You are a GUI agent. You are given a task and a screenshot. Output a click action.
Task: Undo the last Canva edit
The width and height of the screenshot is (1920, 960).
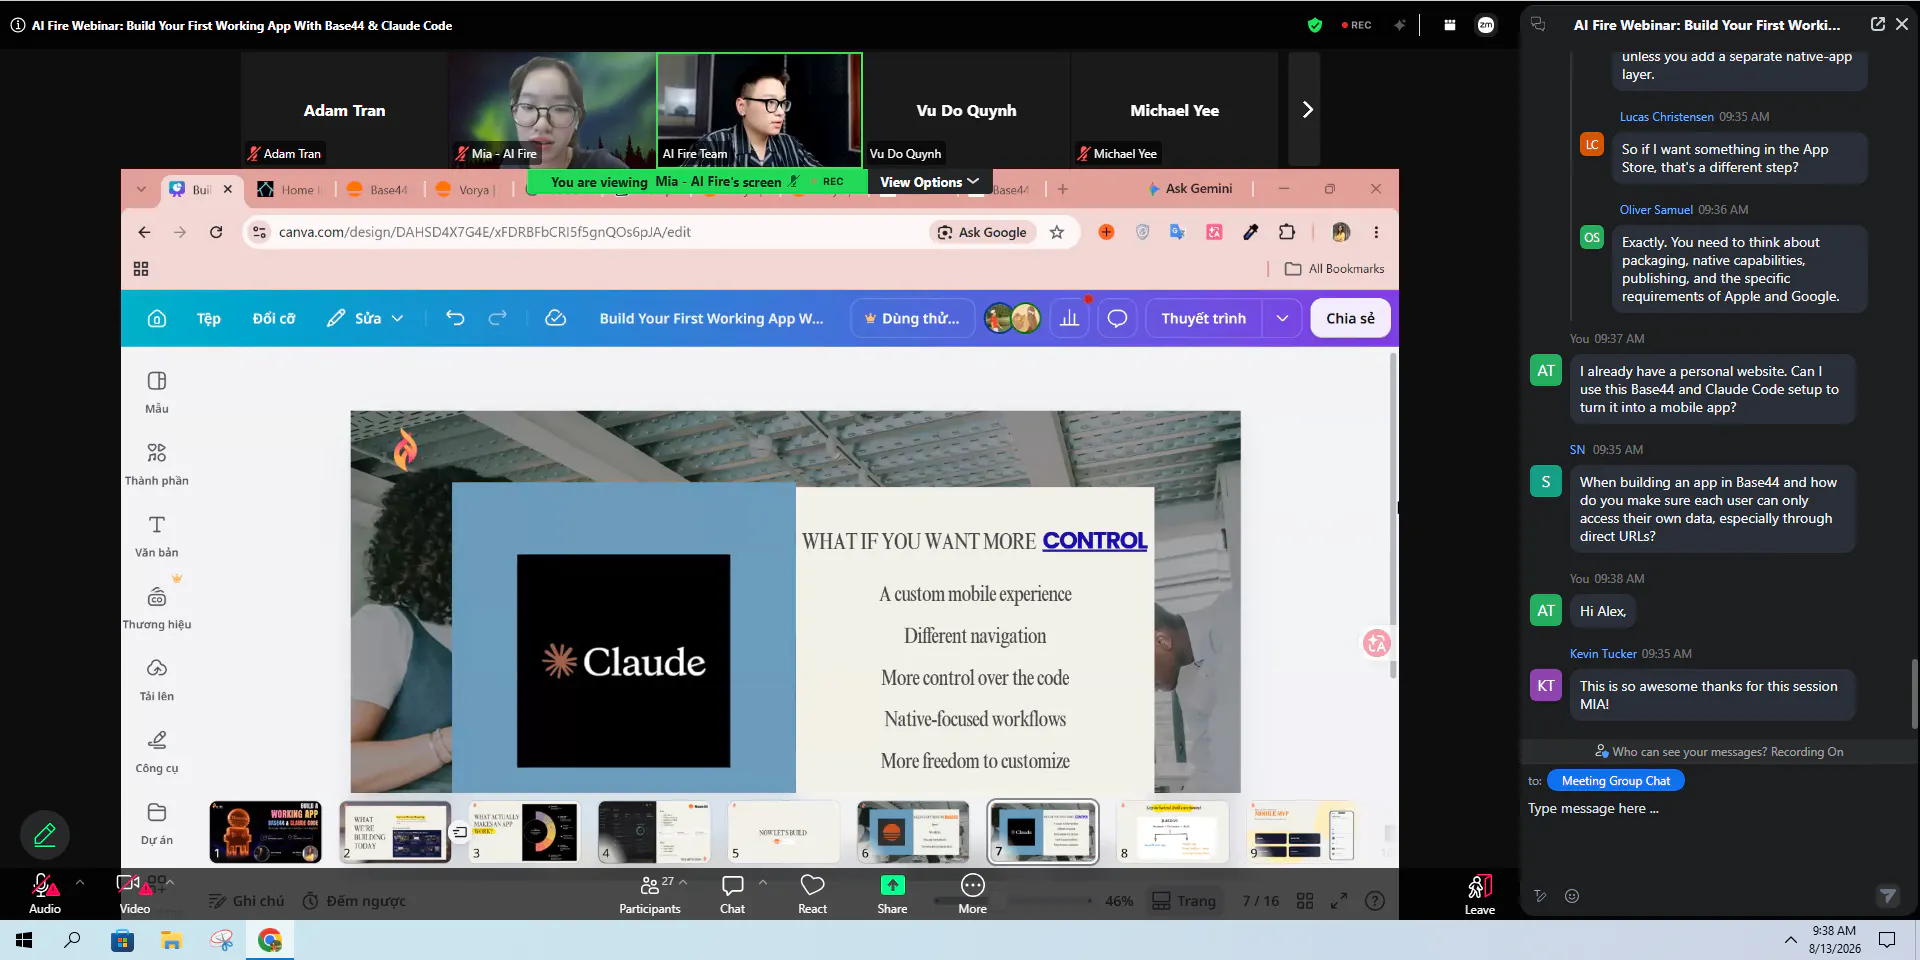tap(455, 318)
